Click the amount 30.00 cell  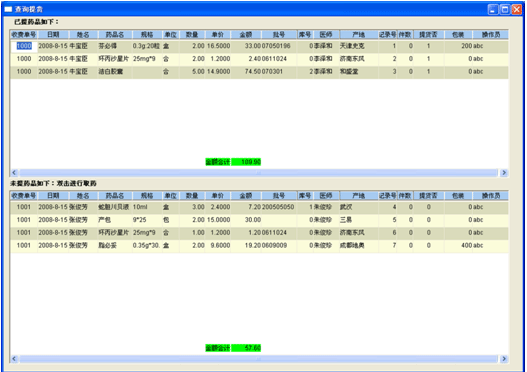coord(246,220)
